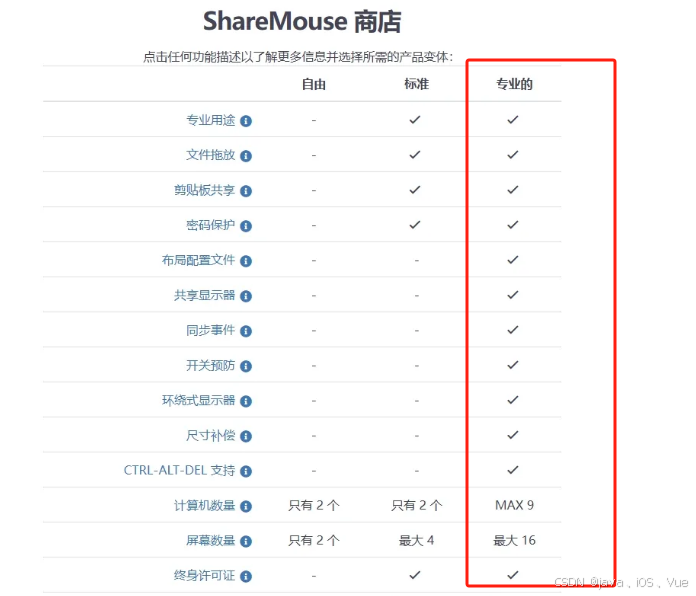Click the 屏幕数量 feature link
Image resolution: width=696 pixels, height=596 pixels.
pos(210,541)
